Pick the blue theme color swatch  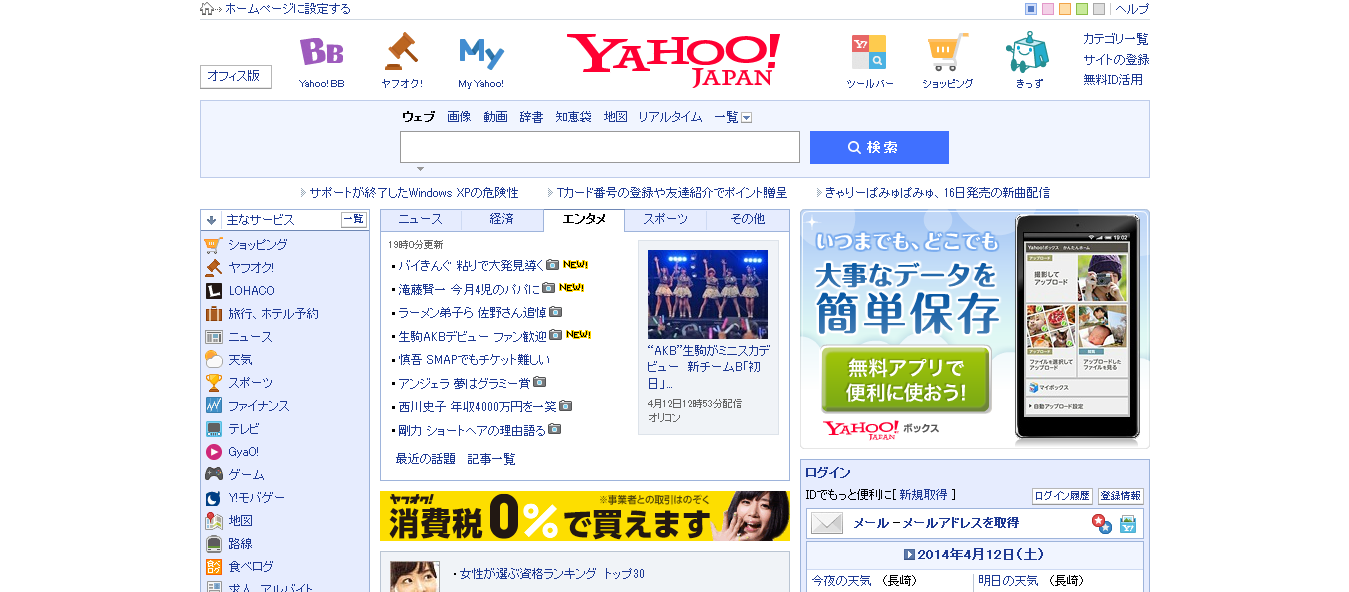(1031, 9)
